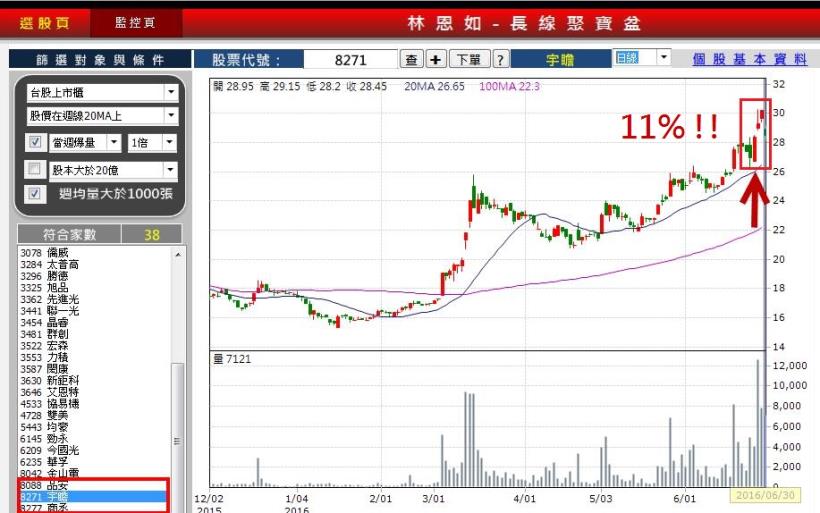This screenshot has width=820, height=513.
Task: Enable the 股本大於20億 checkbox
Action: [35, 169]
